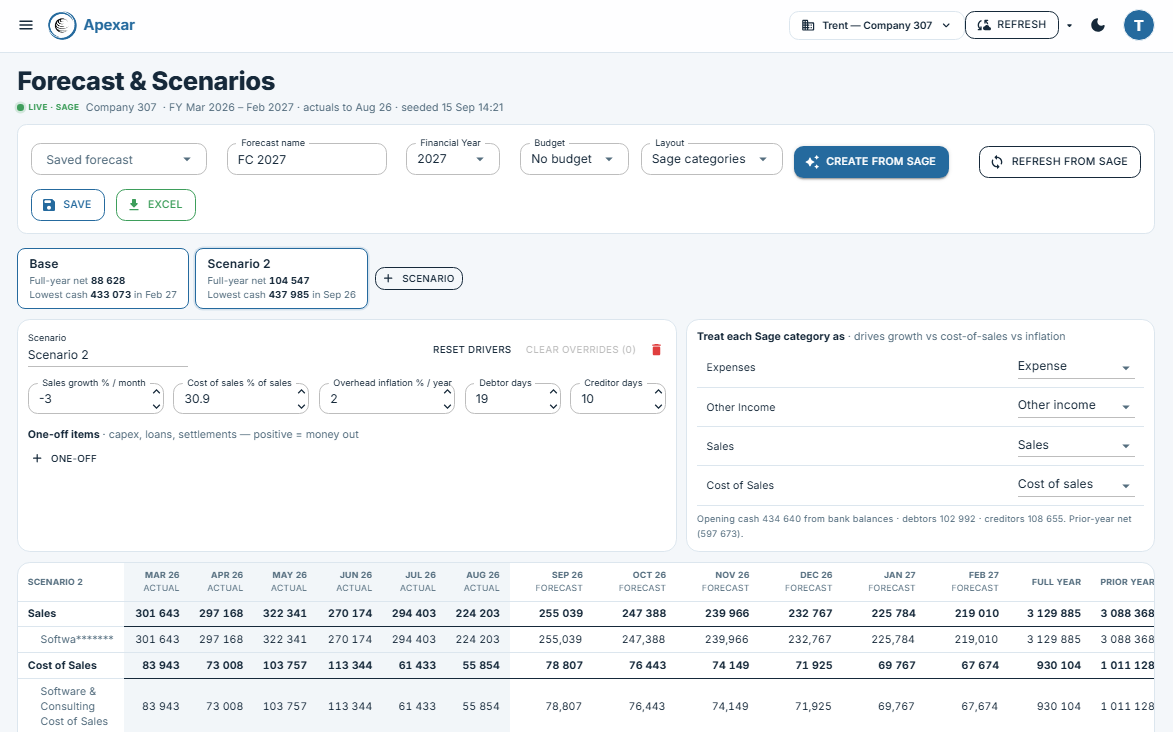The height and width of the screenshot is (732, 1173).
Task: Delete scenario with red trash icon
Action: (656, 350)
